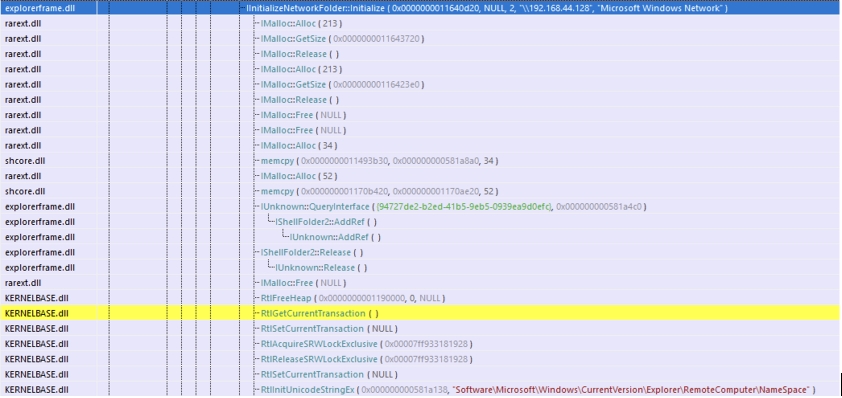Image resolution: width=842 pixels, height=398 pixels.
Task: Click KERNELBASE.dll in the yellow highlighted row
Action: tap(37, 313)
